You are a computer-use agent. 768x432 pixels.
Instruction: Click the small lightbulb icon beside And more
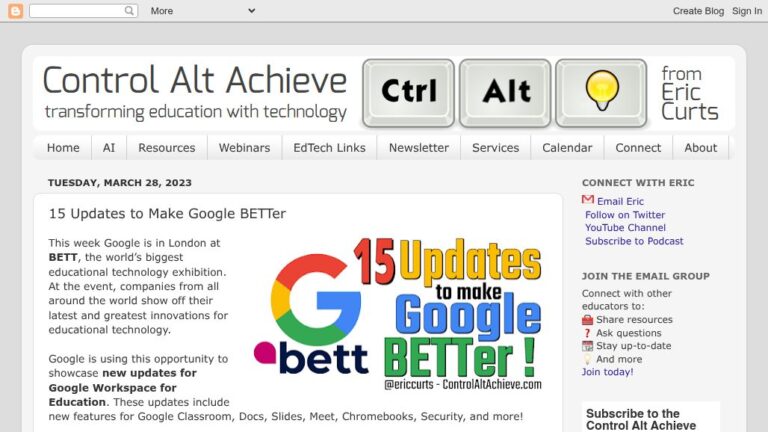tap(587, 359)
